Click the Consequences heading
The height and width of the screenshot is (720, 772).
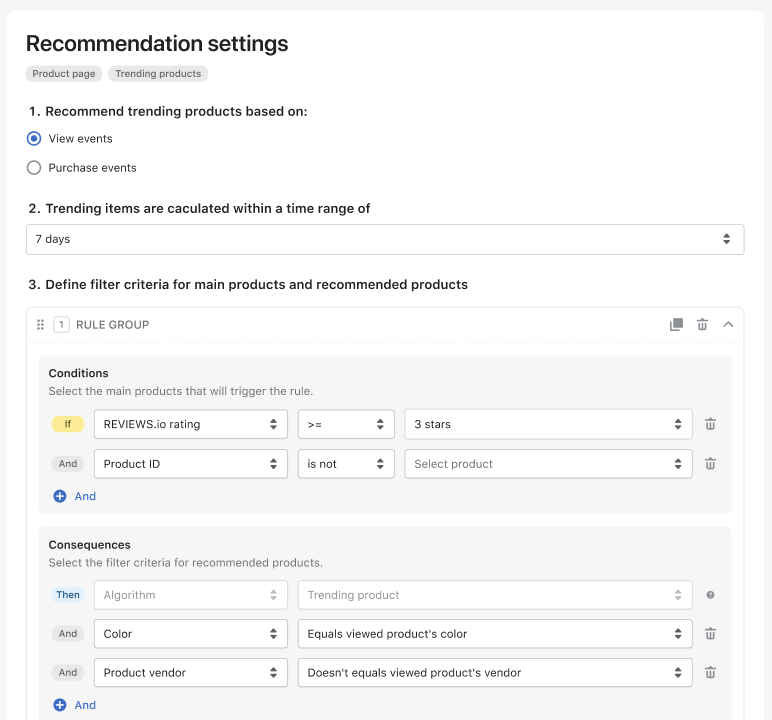pos(90,545)
